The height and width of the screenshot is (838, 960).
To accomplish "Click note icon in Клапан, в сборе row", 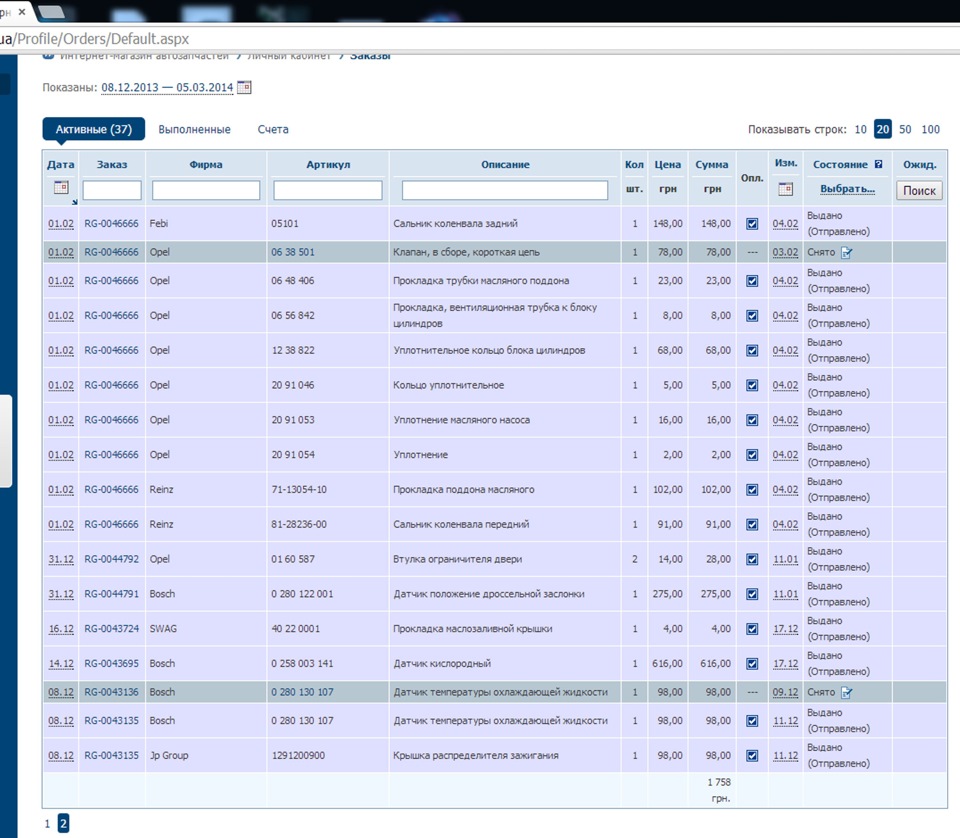I will pyautogui.click(x=847, y=253).
